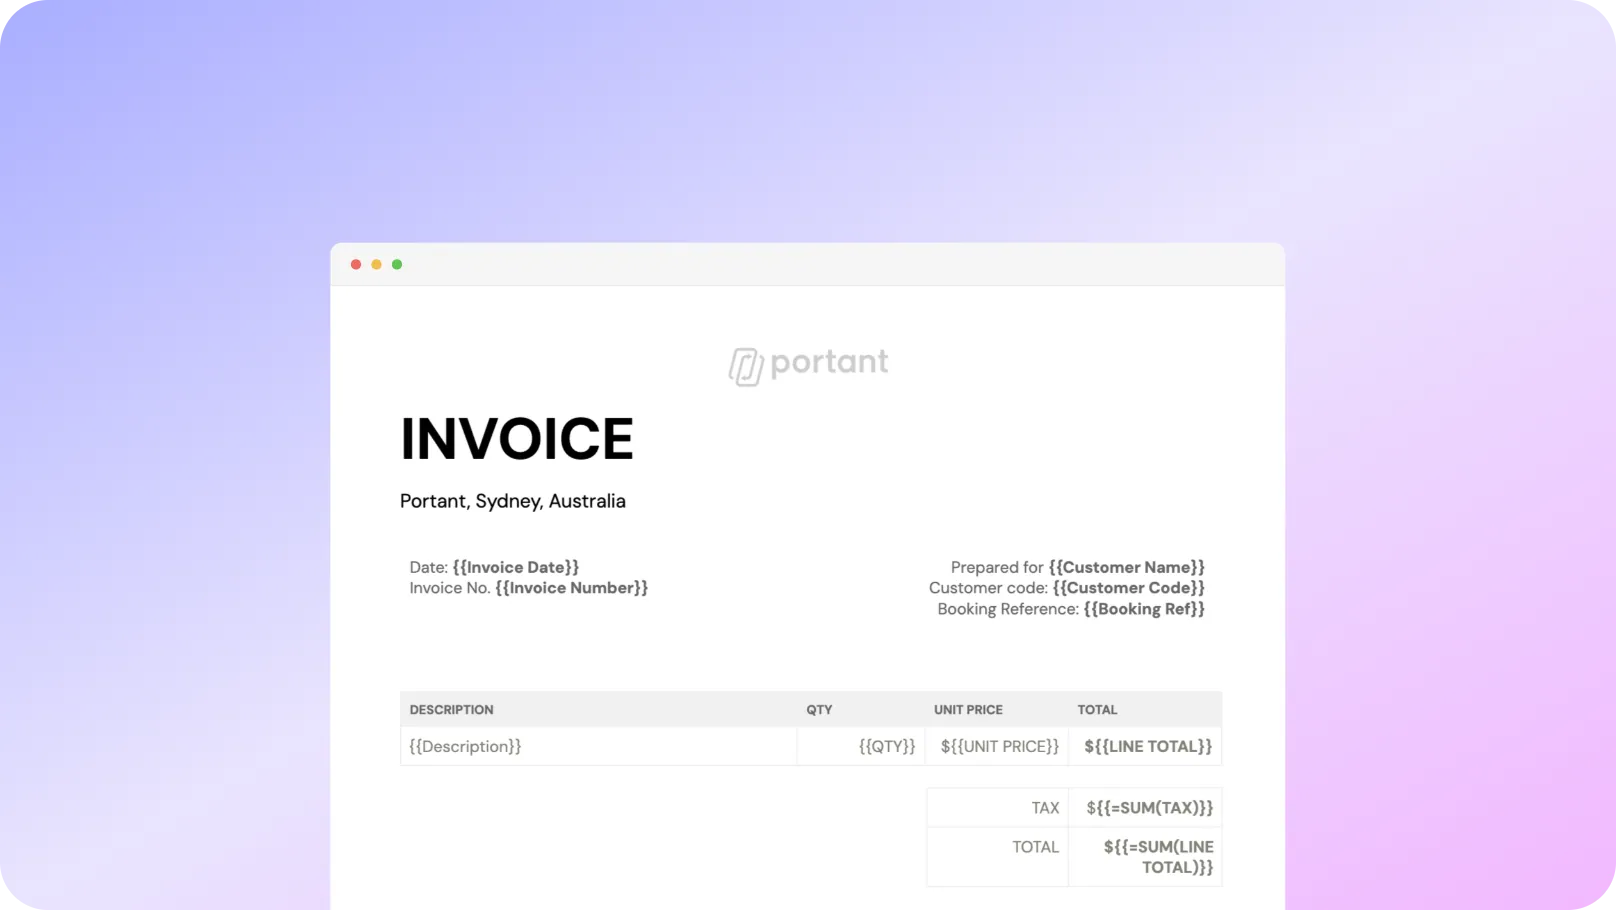Click the green maximize window dot
The image size is (1616, 910).
(397, 264)
